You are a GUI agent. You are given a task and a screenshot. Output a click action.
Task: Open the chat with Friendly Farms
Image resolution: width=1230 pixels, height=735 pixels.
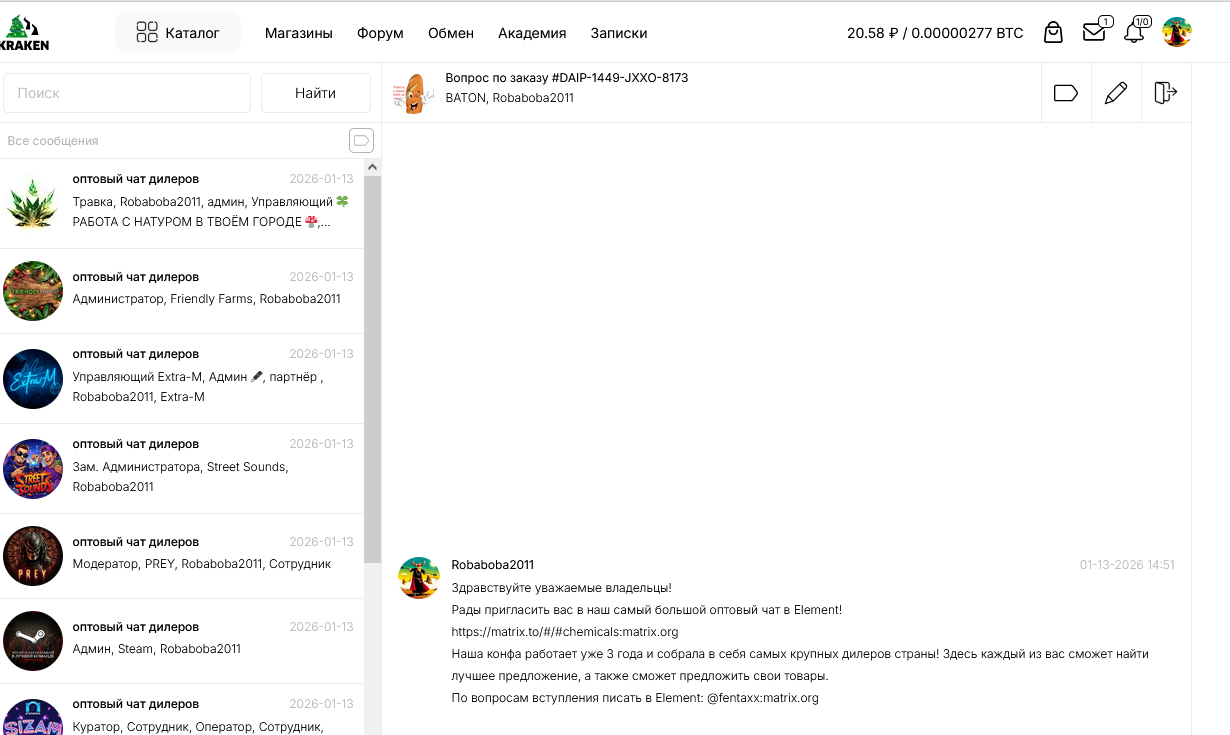pyautogui.click(x=182, y=291)
